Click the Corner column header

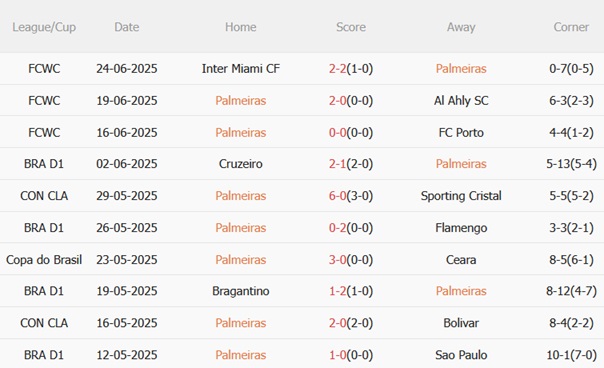571,27
